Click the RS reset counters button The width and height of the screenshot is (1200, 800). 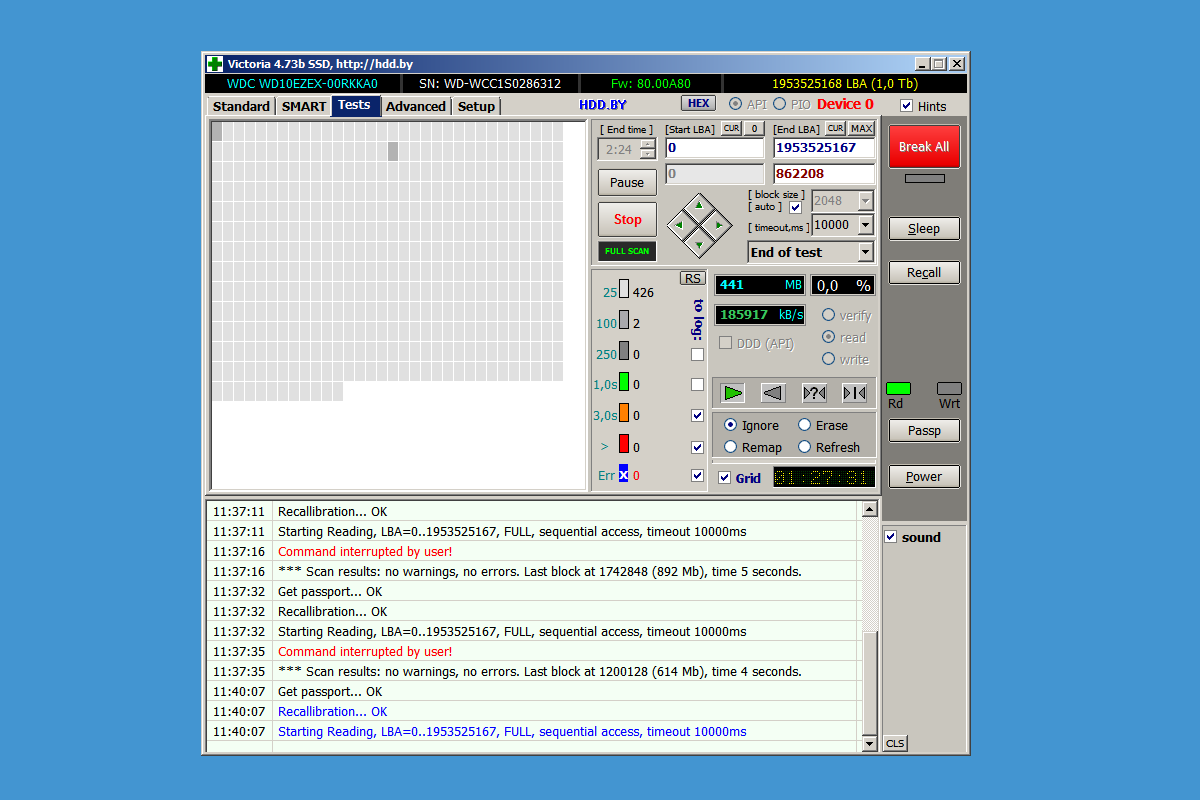(692, 278)
